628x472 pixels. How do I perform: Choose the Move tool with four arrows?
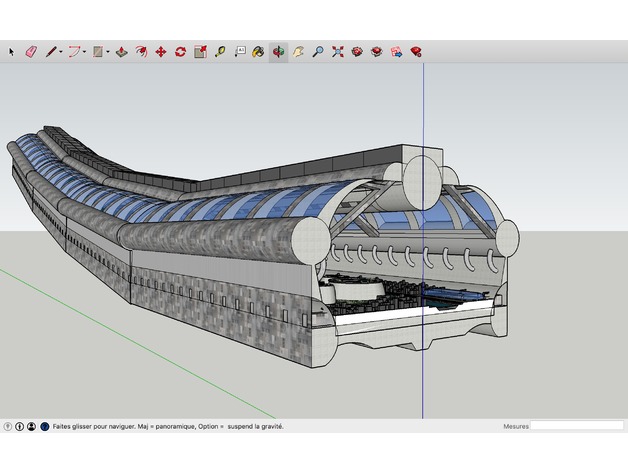pyautogui.click(x=160, y=51)
